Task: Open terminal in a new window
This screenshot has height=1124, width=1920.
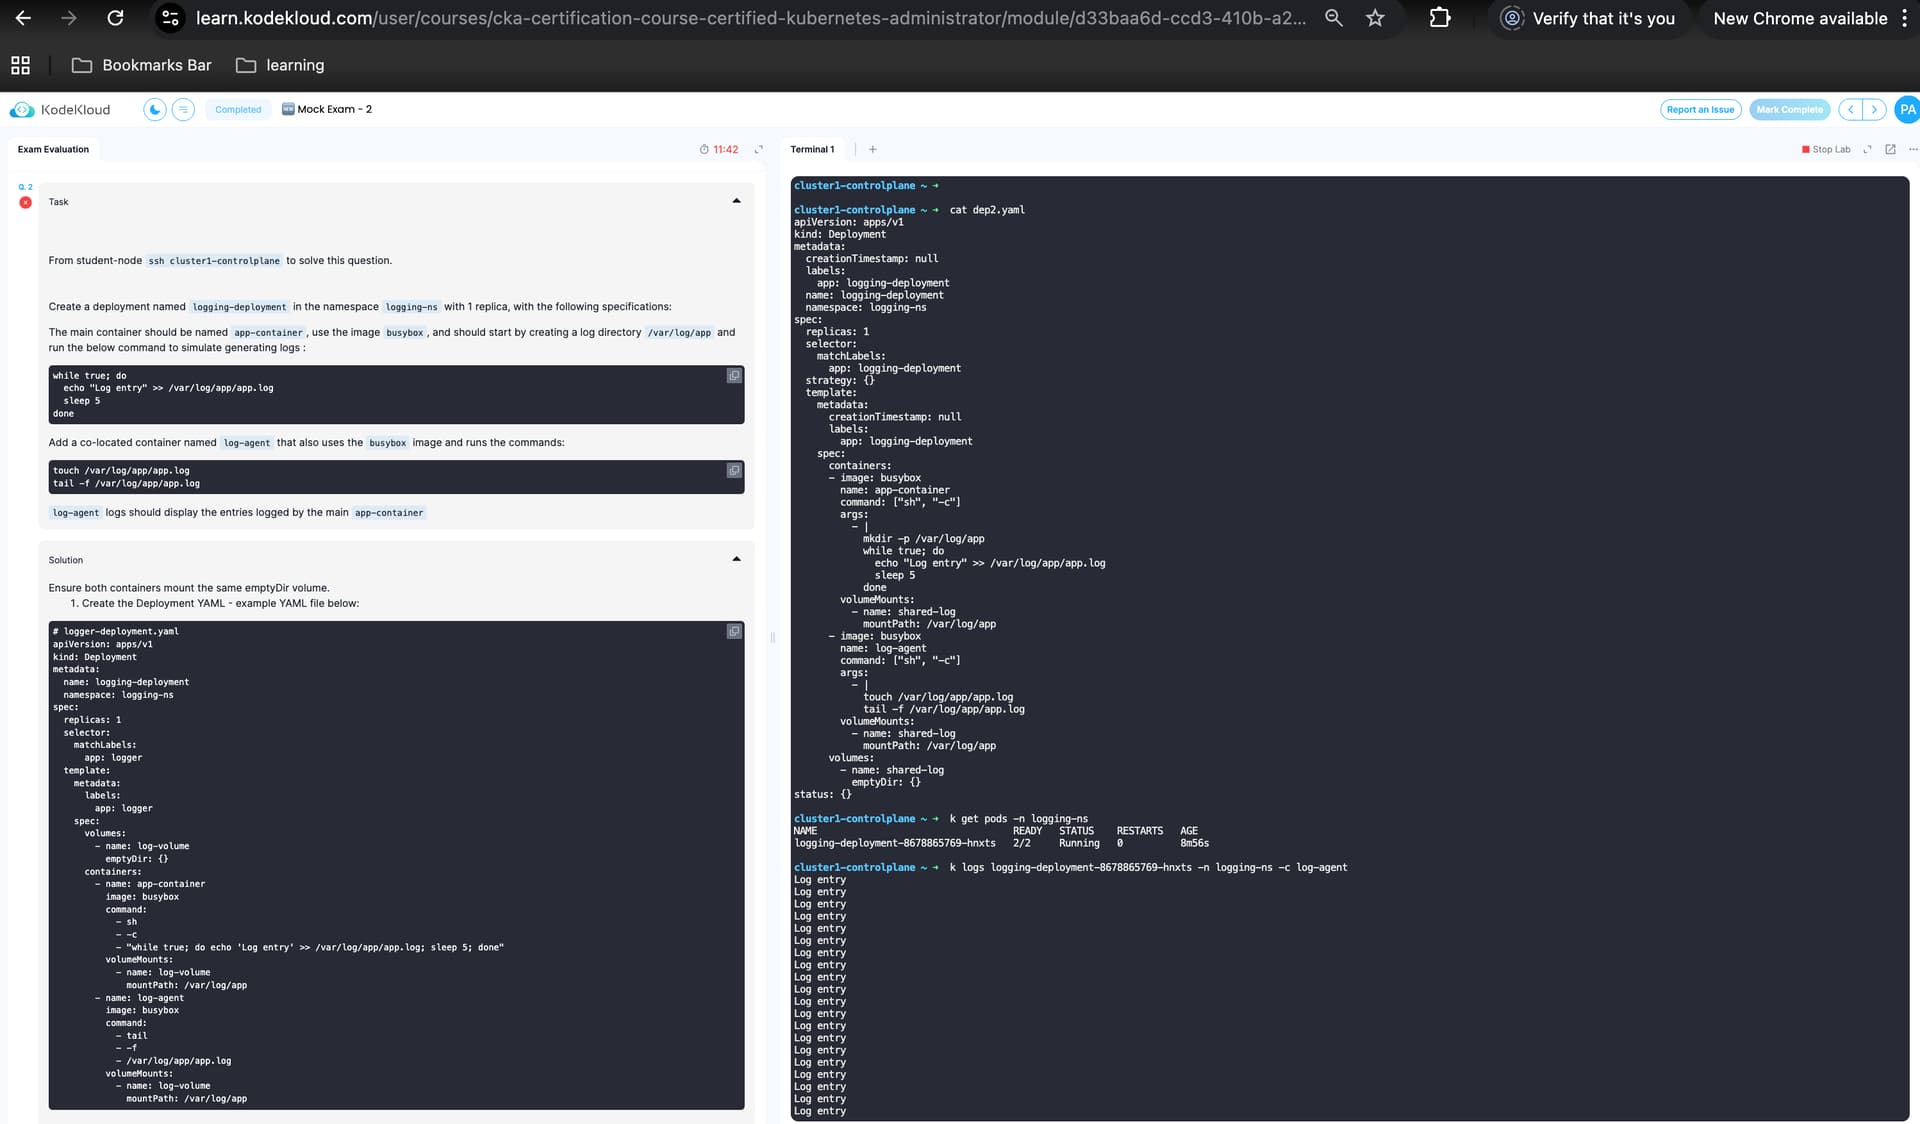Action: click(x=1890, y=150)
